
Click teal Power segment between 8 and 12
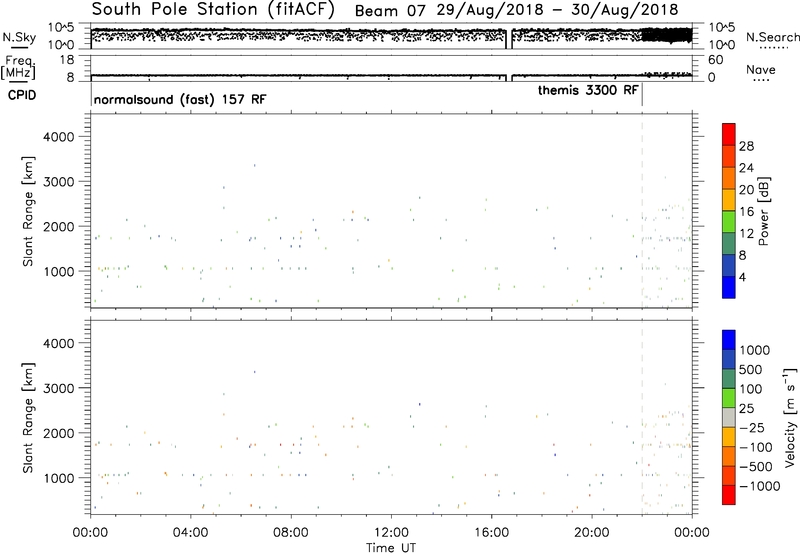click(729, 244)
